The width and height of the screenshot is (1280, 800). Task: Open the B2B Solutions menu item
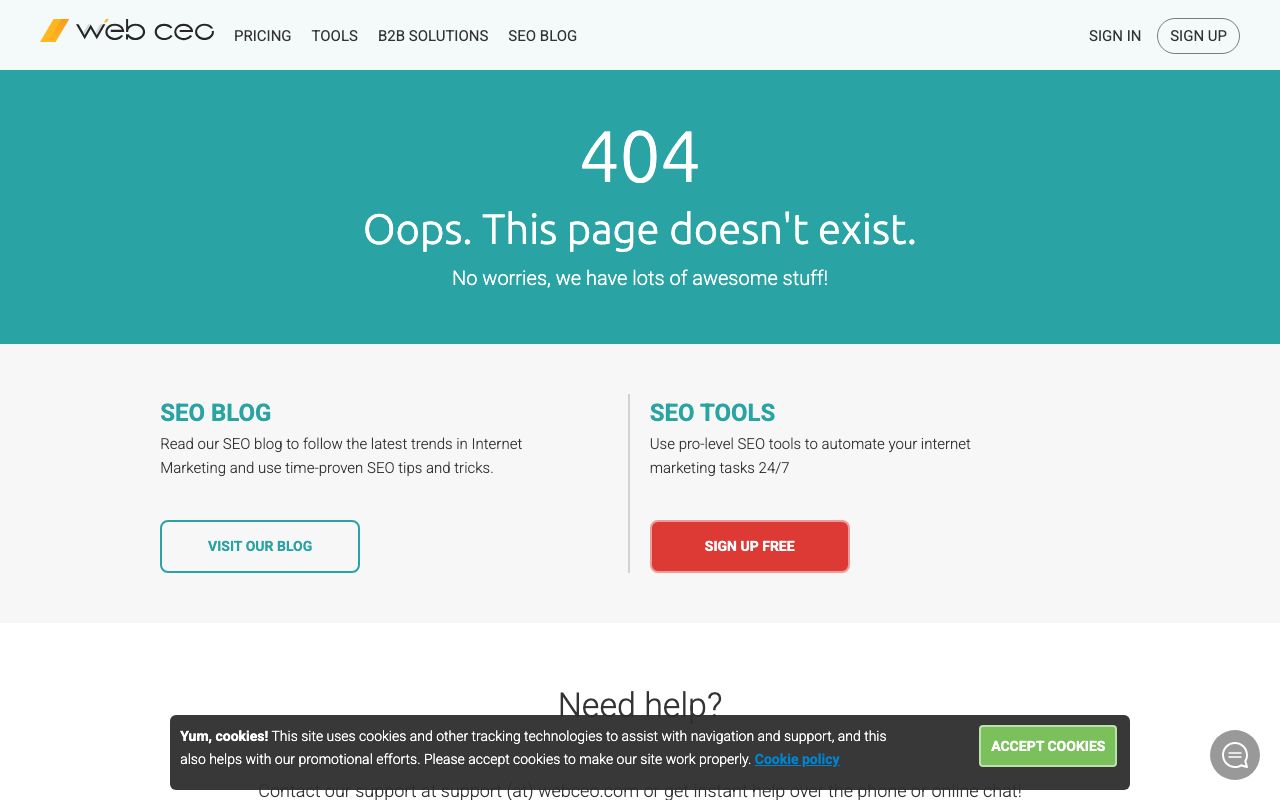click(433, 36)
